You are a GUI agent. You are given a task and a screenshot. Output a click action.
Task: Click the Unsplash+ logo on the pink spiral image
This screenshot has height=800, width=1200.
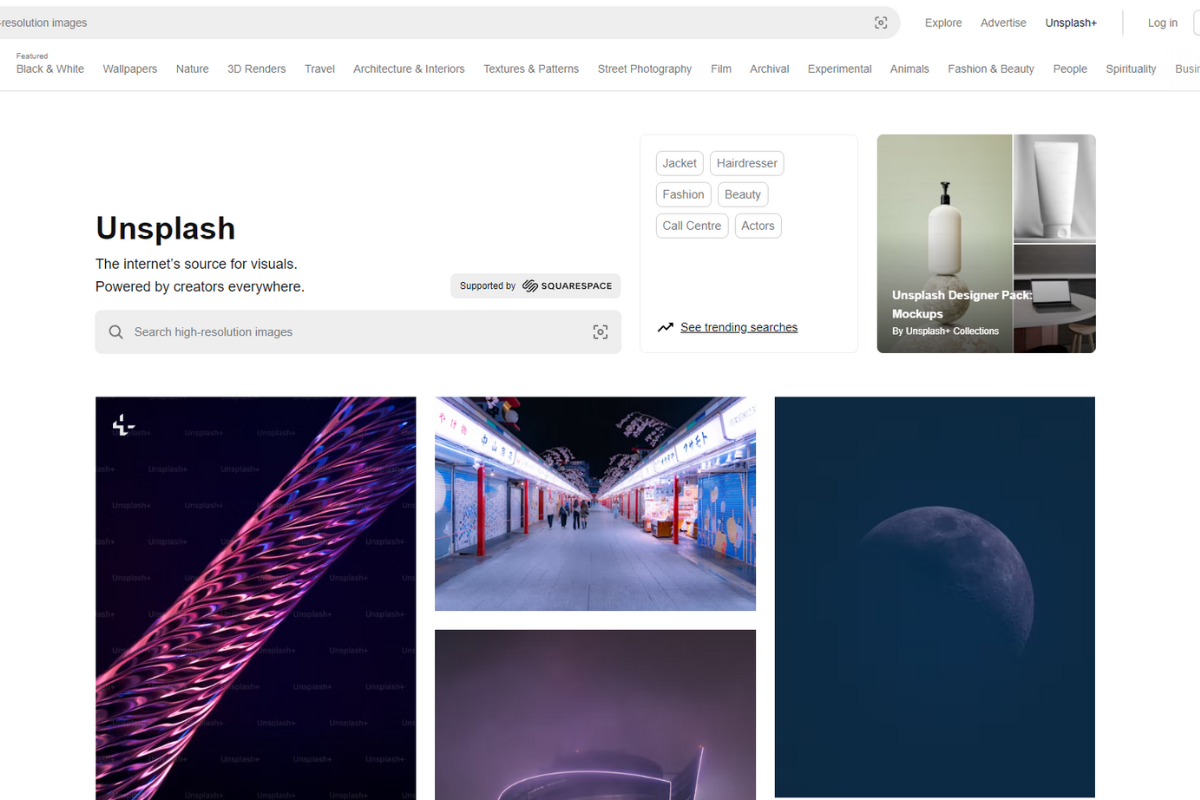click(x=123, y=425)
